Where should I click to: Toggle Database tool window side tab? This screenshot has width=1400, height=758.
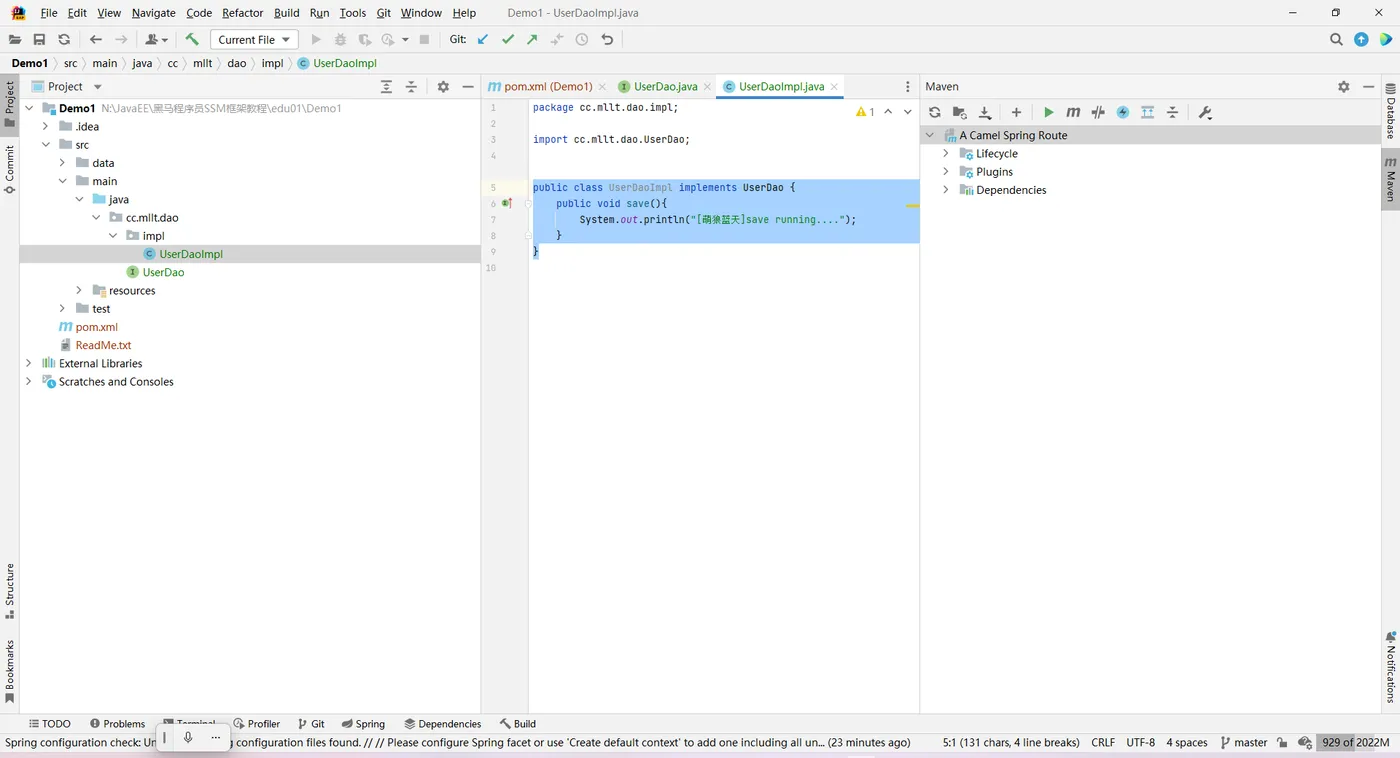coord(1390,110)
